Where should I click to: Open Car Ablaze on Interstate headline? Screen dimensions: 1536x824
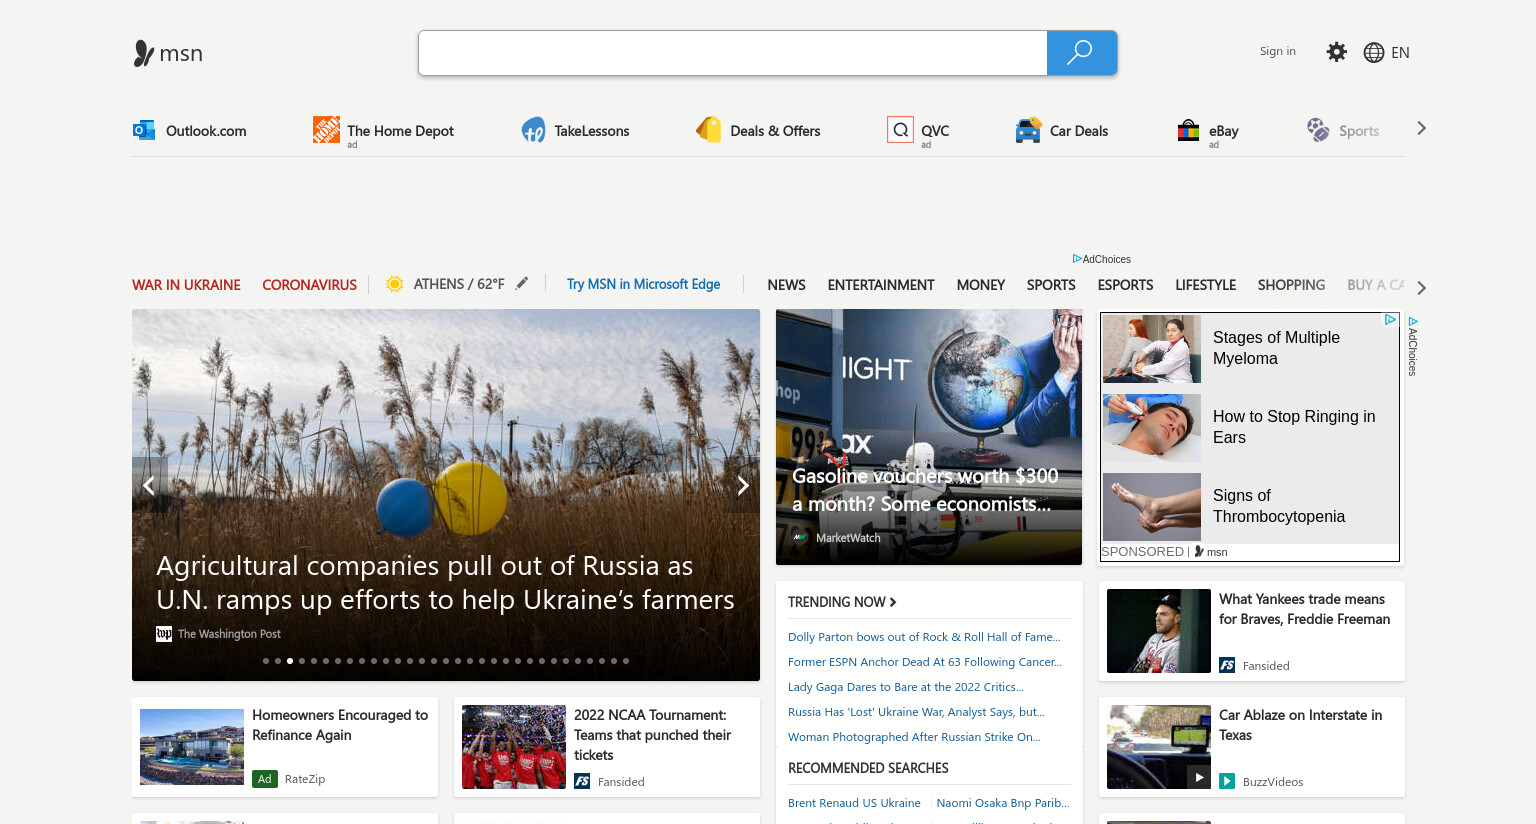pyautogui.click(x=1300, y=725)
